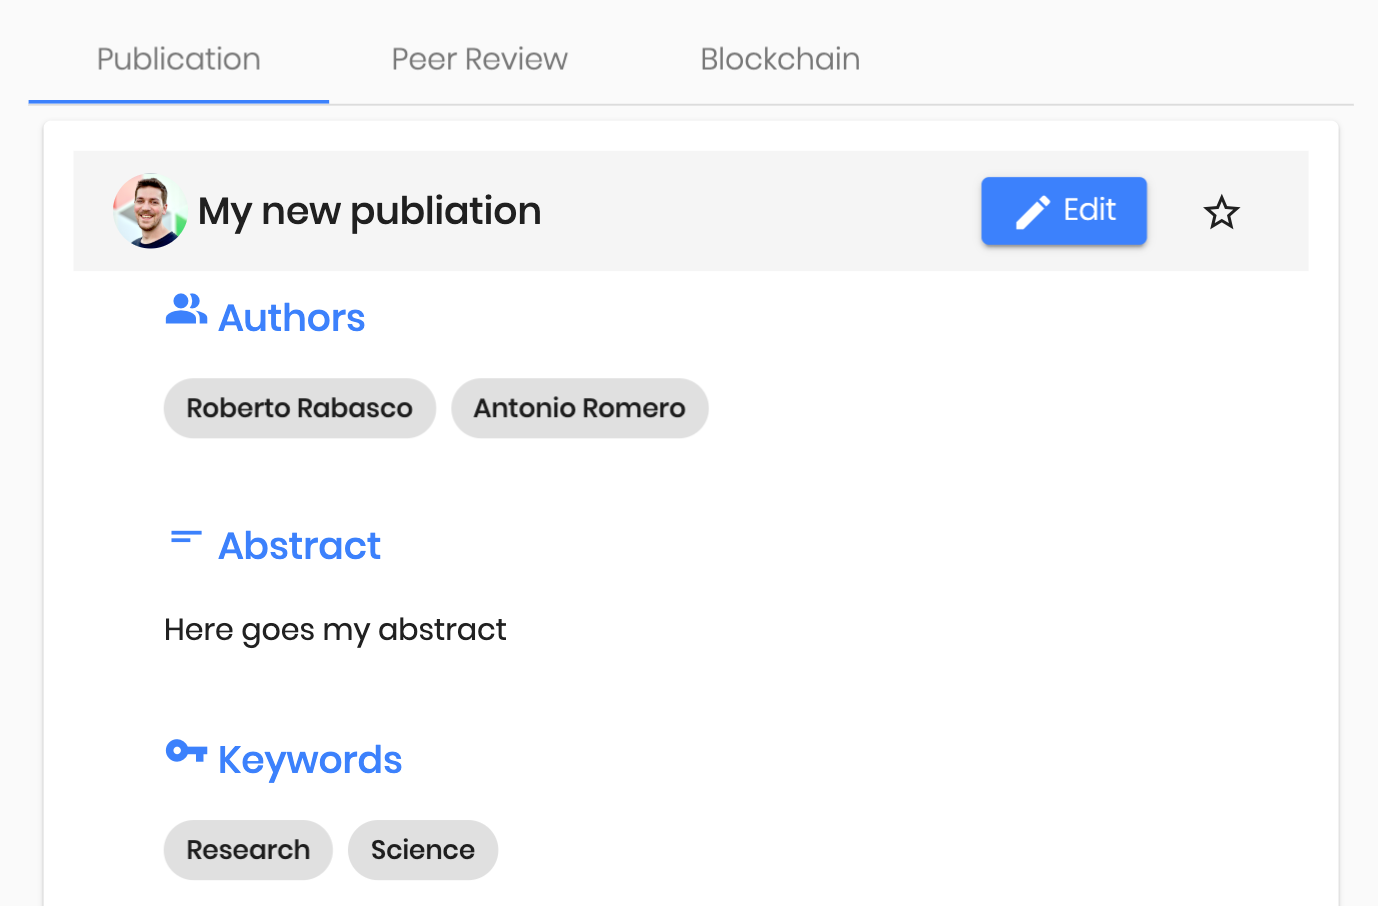Screen dimensions: 1378x906
Task: Click the Science keyword chip
Action: pyautogui.click(x=423, y=850)
